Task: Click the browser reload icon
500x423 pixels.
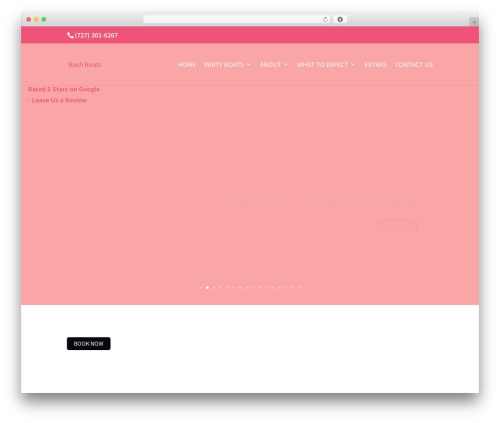Action: [325, 19]
